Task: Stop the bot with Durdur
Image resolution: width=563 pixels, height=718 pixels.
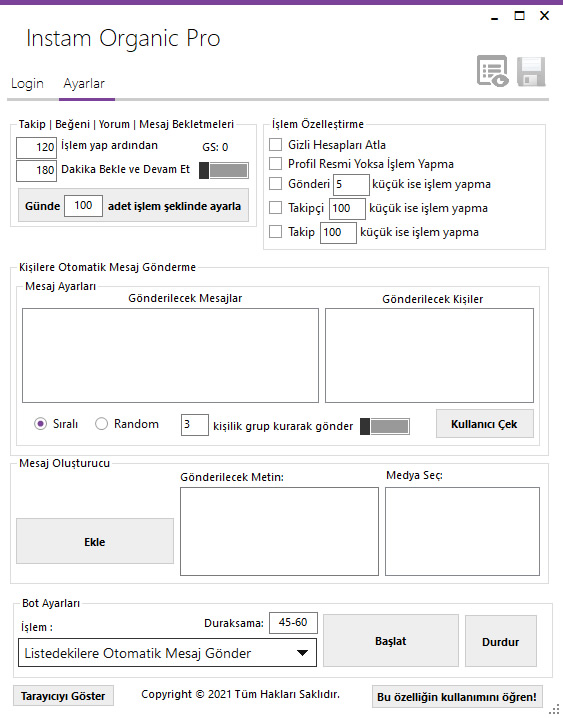Action: tap(501, 642)
